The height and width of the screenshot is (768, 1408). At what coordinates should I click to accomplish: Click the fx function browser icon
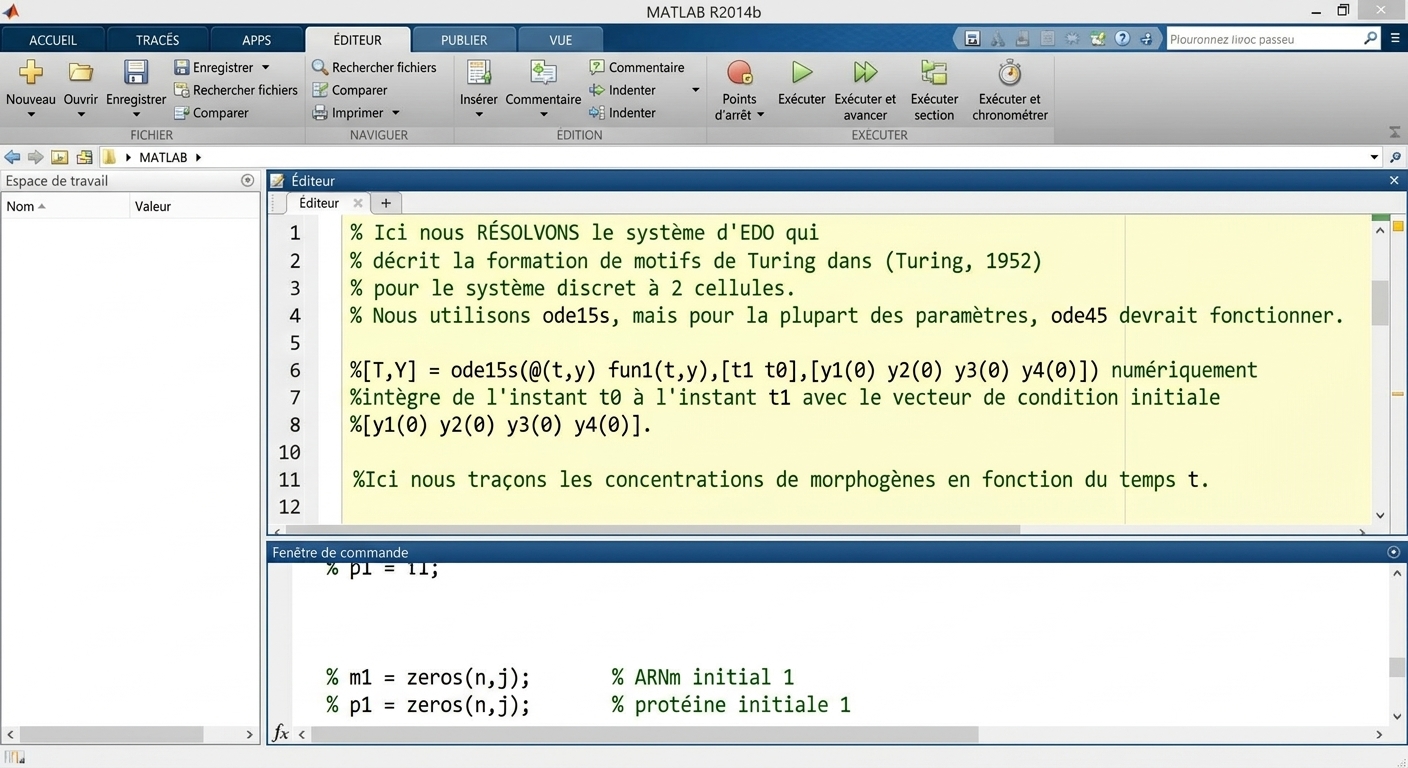(281, 733)
